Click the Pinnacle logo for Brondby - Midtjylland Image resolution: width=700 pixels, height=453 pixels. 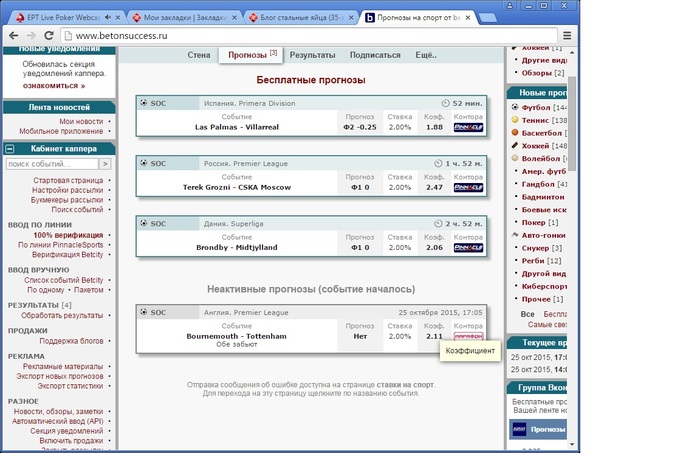[x=468, y=248]
